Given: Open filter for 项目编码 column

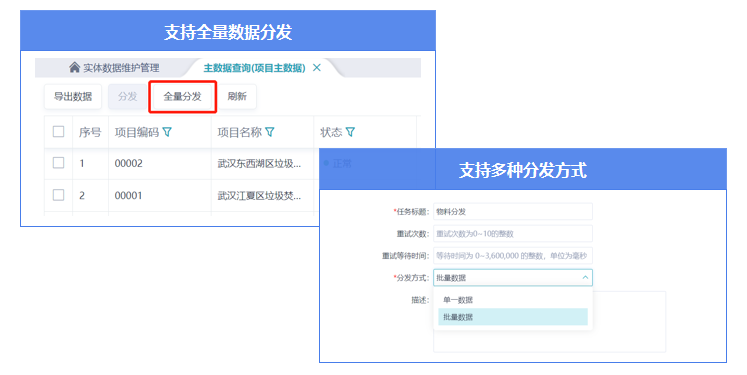Looking at the screenshot, I should pos(167,132).
